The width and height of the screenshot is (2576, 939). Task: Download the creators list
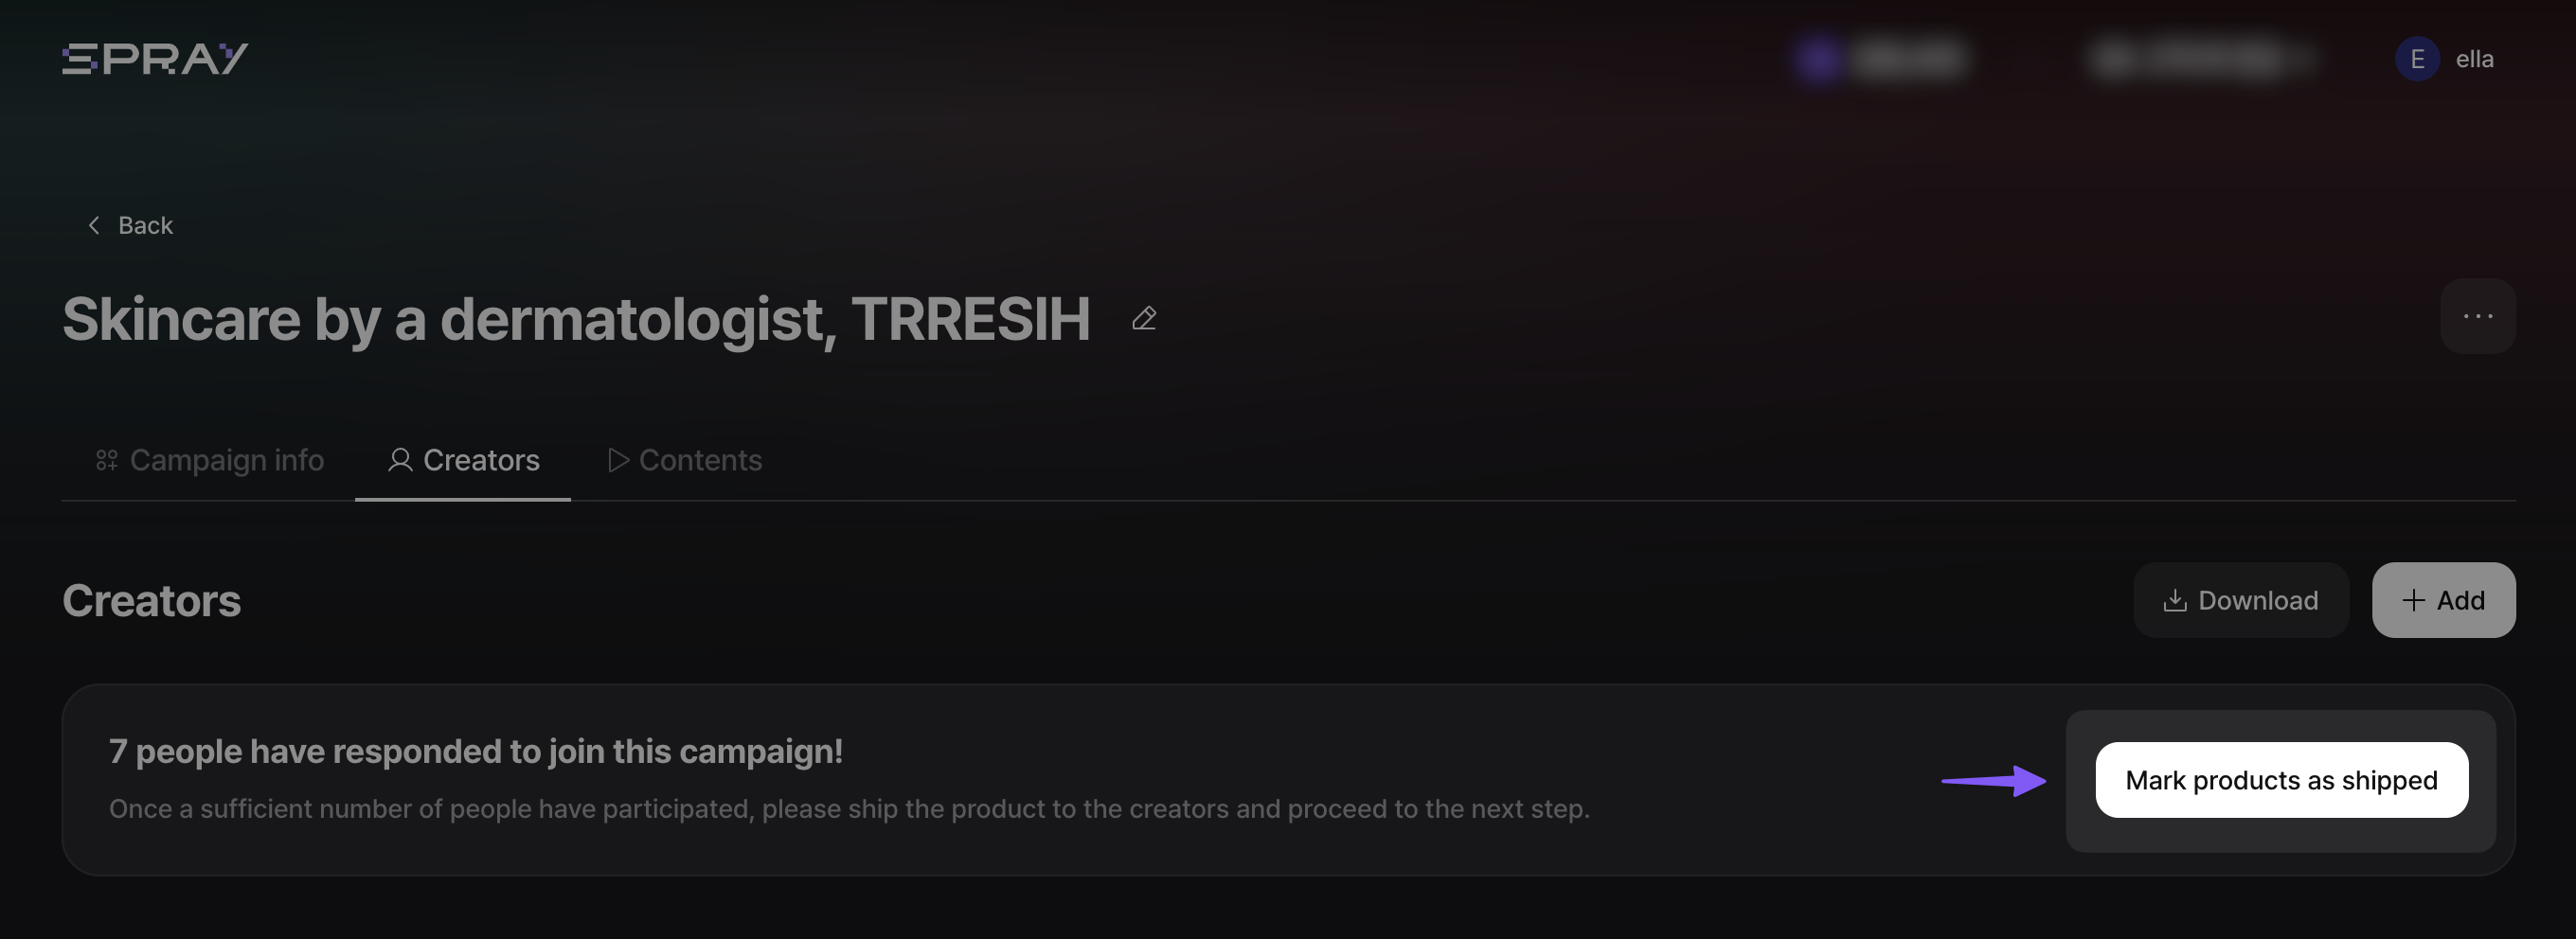point(2240,600)
